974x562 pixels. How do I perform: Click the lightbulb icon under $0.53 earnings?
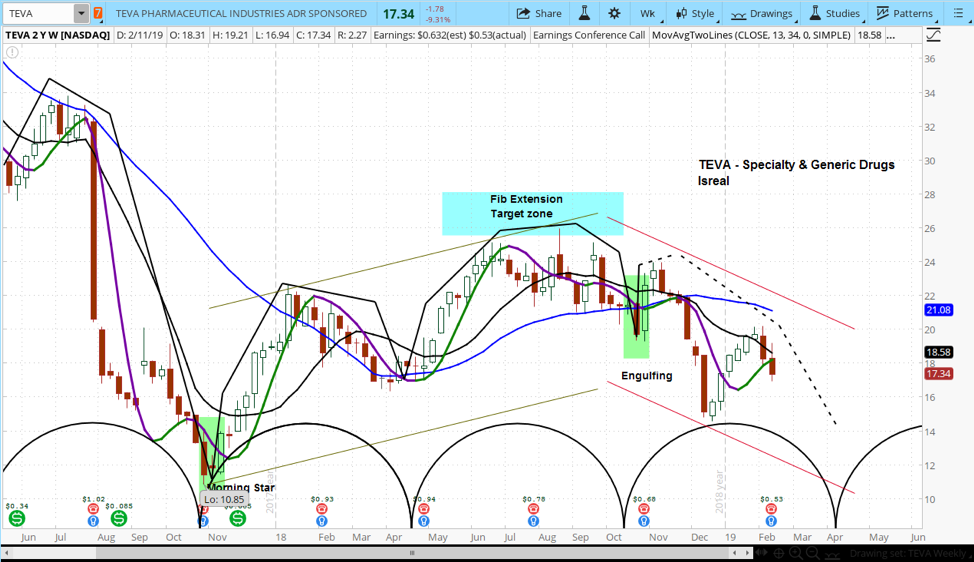[771, 521]
